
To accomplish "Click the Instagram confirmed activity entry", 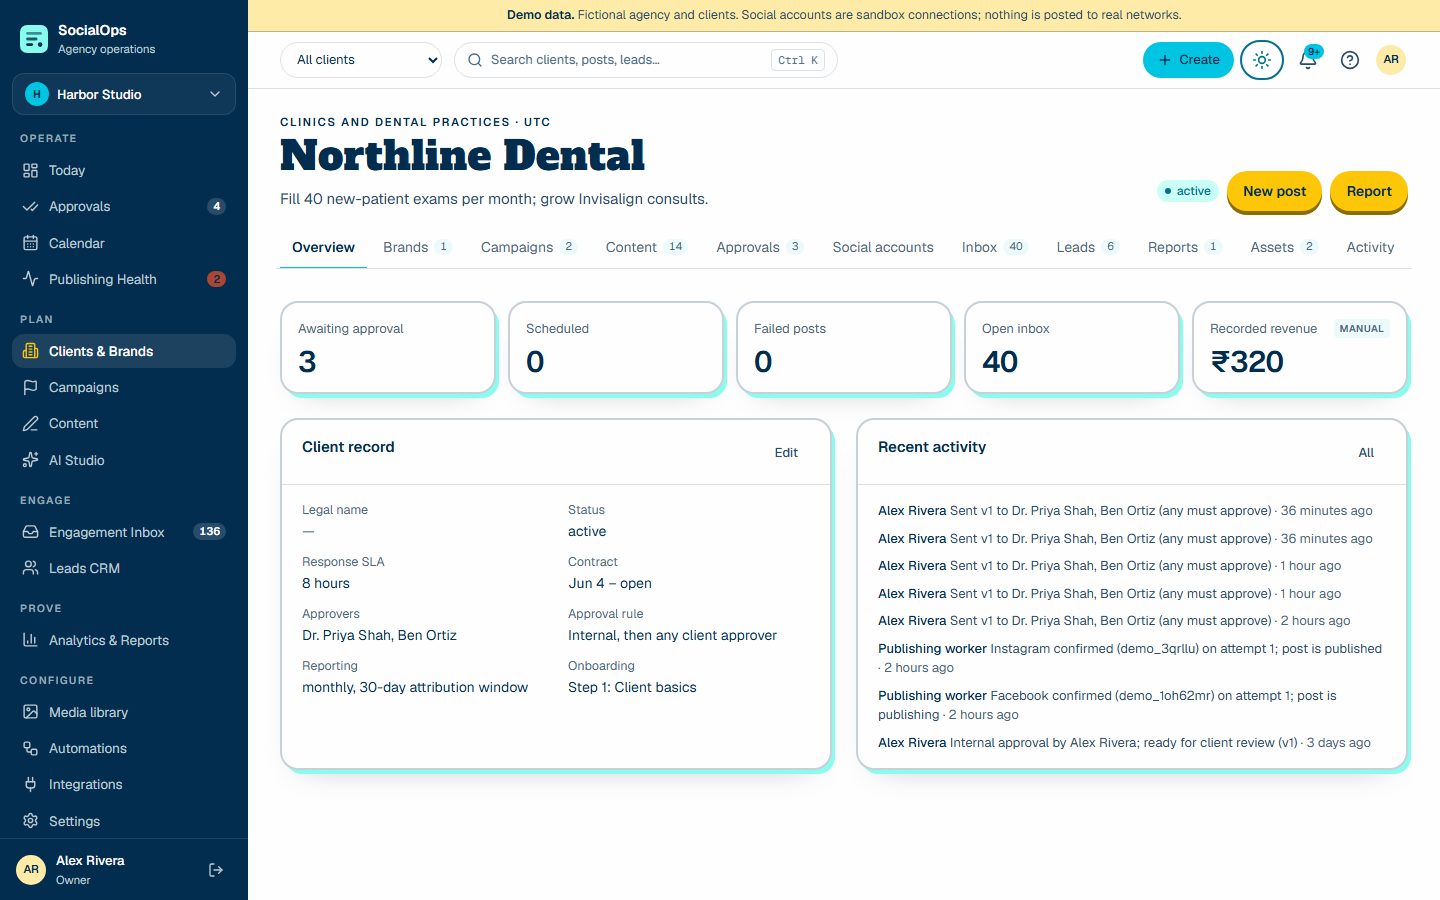I will (1130, 658).
